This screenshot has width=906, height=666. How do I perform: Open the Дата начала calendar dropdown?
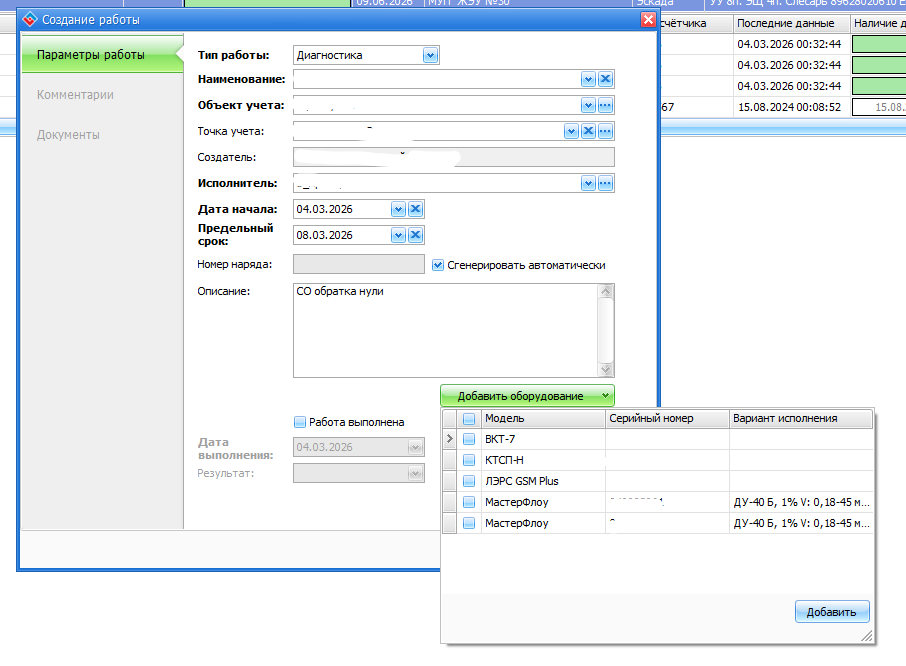coord(398,209)
